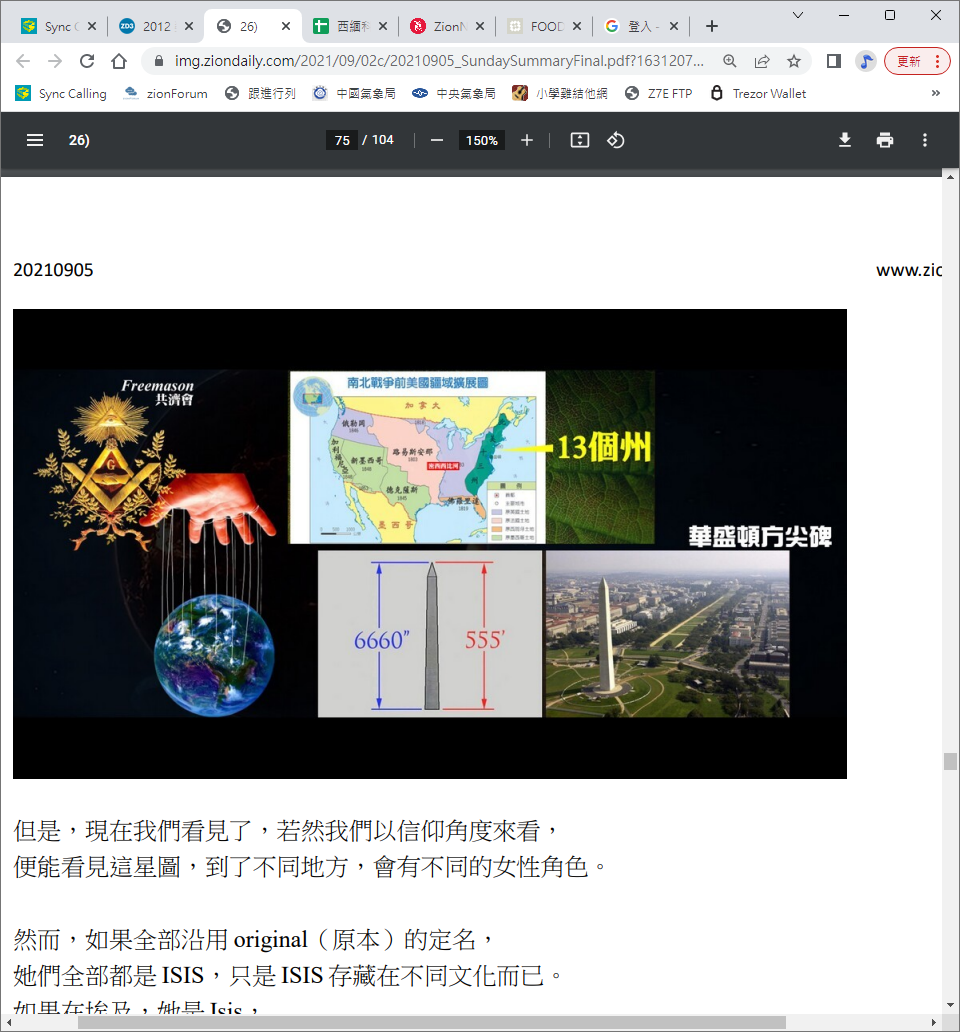Click the horizontal scrollbar left arrow
The image size is (960, 1032).
point(9,1023)
